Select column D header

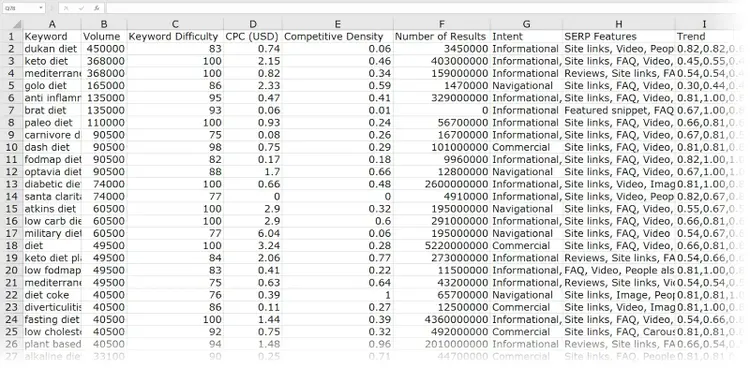coord(253,24)
